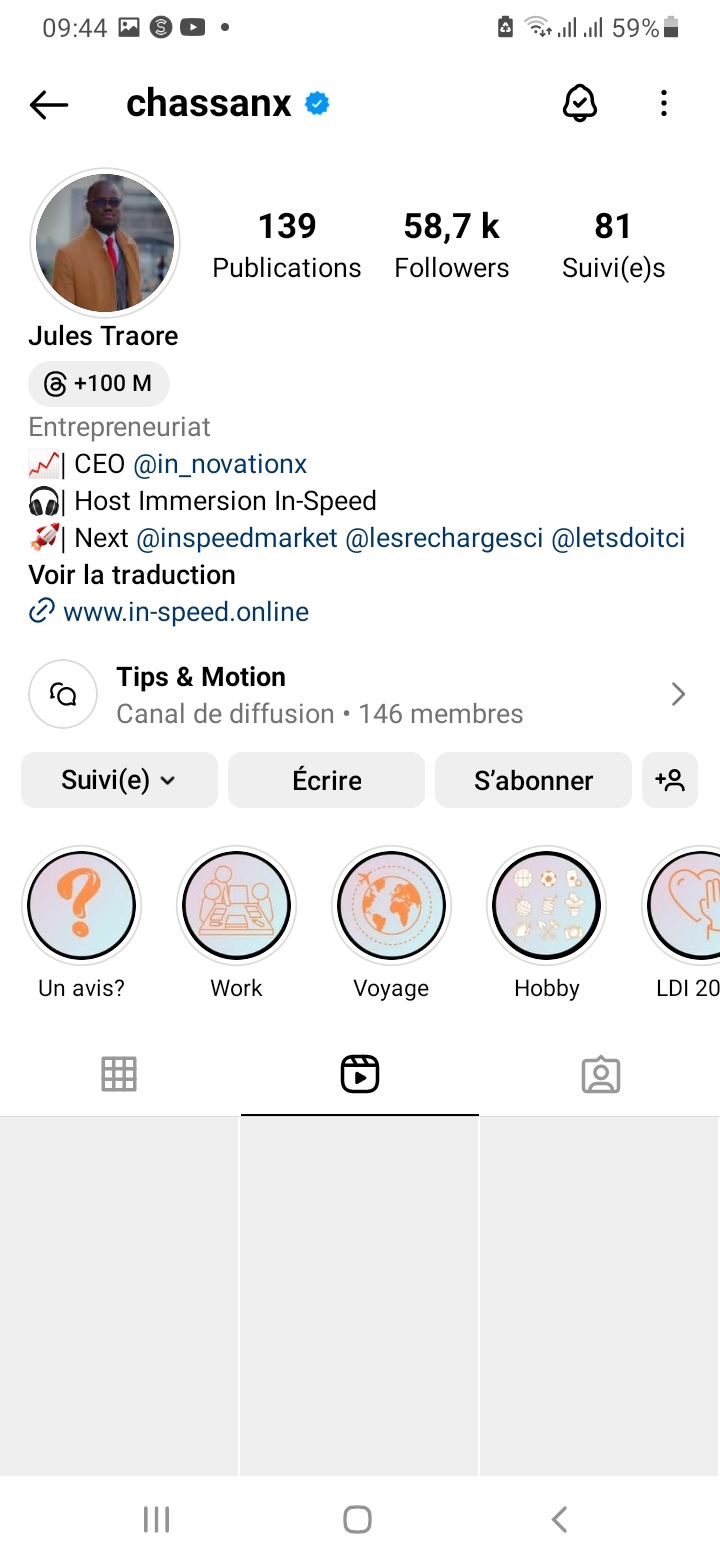Tap the add-person suggestions icon
Viewport: 720px width, 1560px height.
669,780
